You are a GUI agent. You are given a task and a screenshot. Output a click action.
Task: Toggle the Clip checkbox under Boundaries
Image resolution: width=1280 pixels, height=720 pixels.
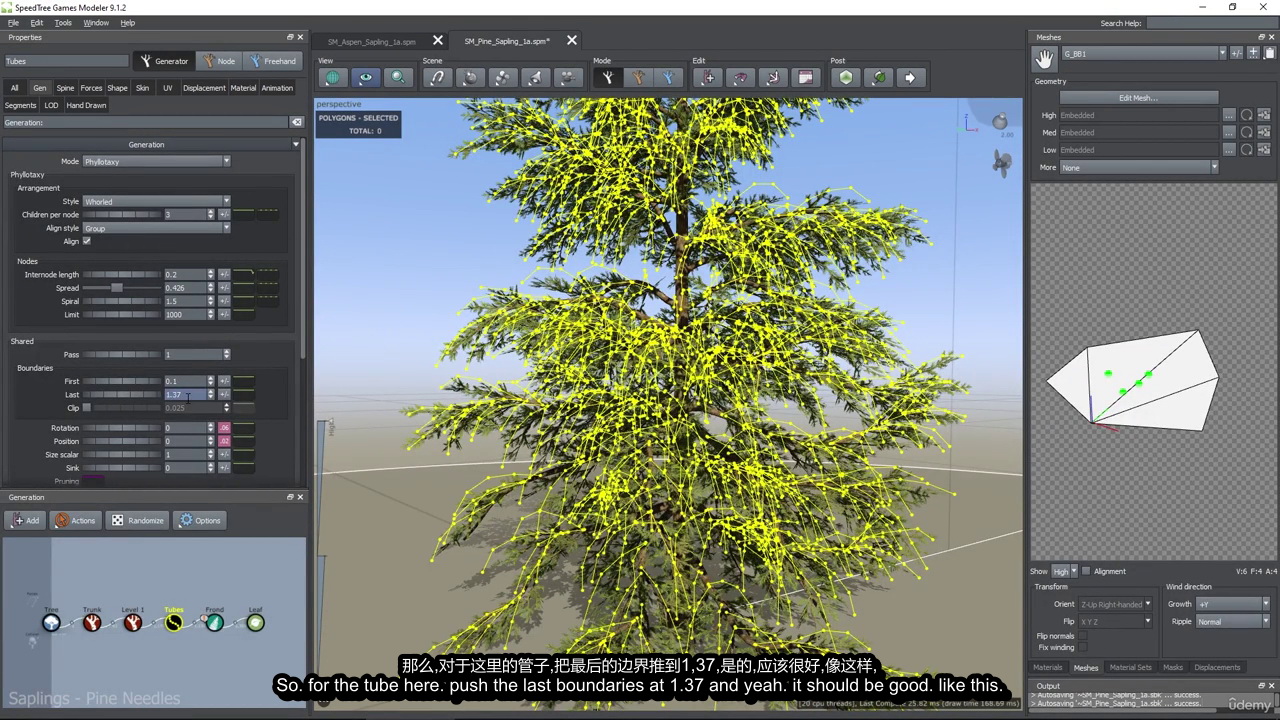87,407
